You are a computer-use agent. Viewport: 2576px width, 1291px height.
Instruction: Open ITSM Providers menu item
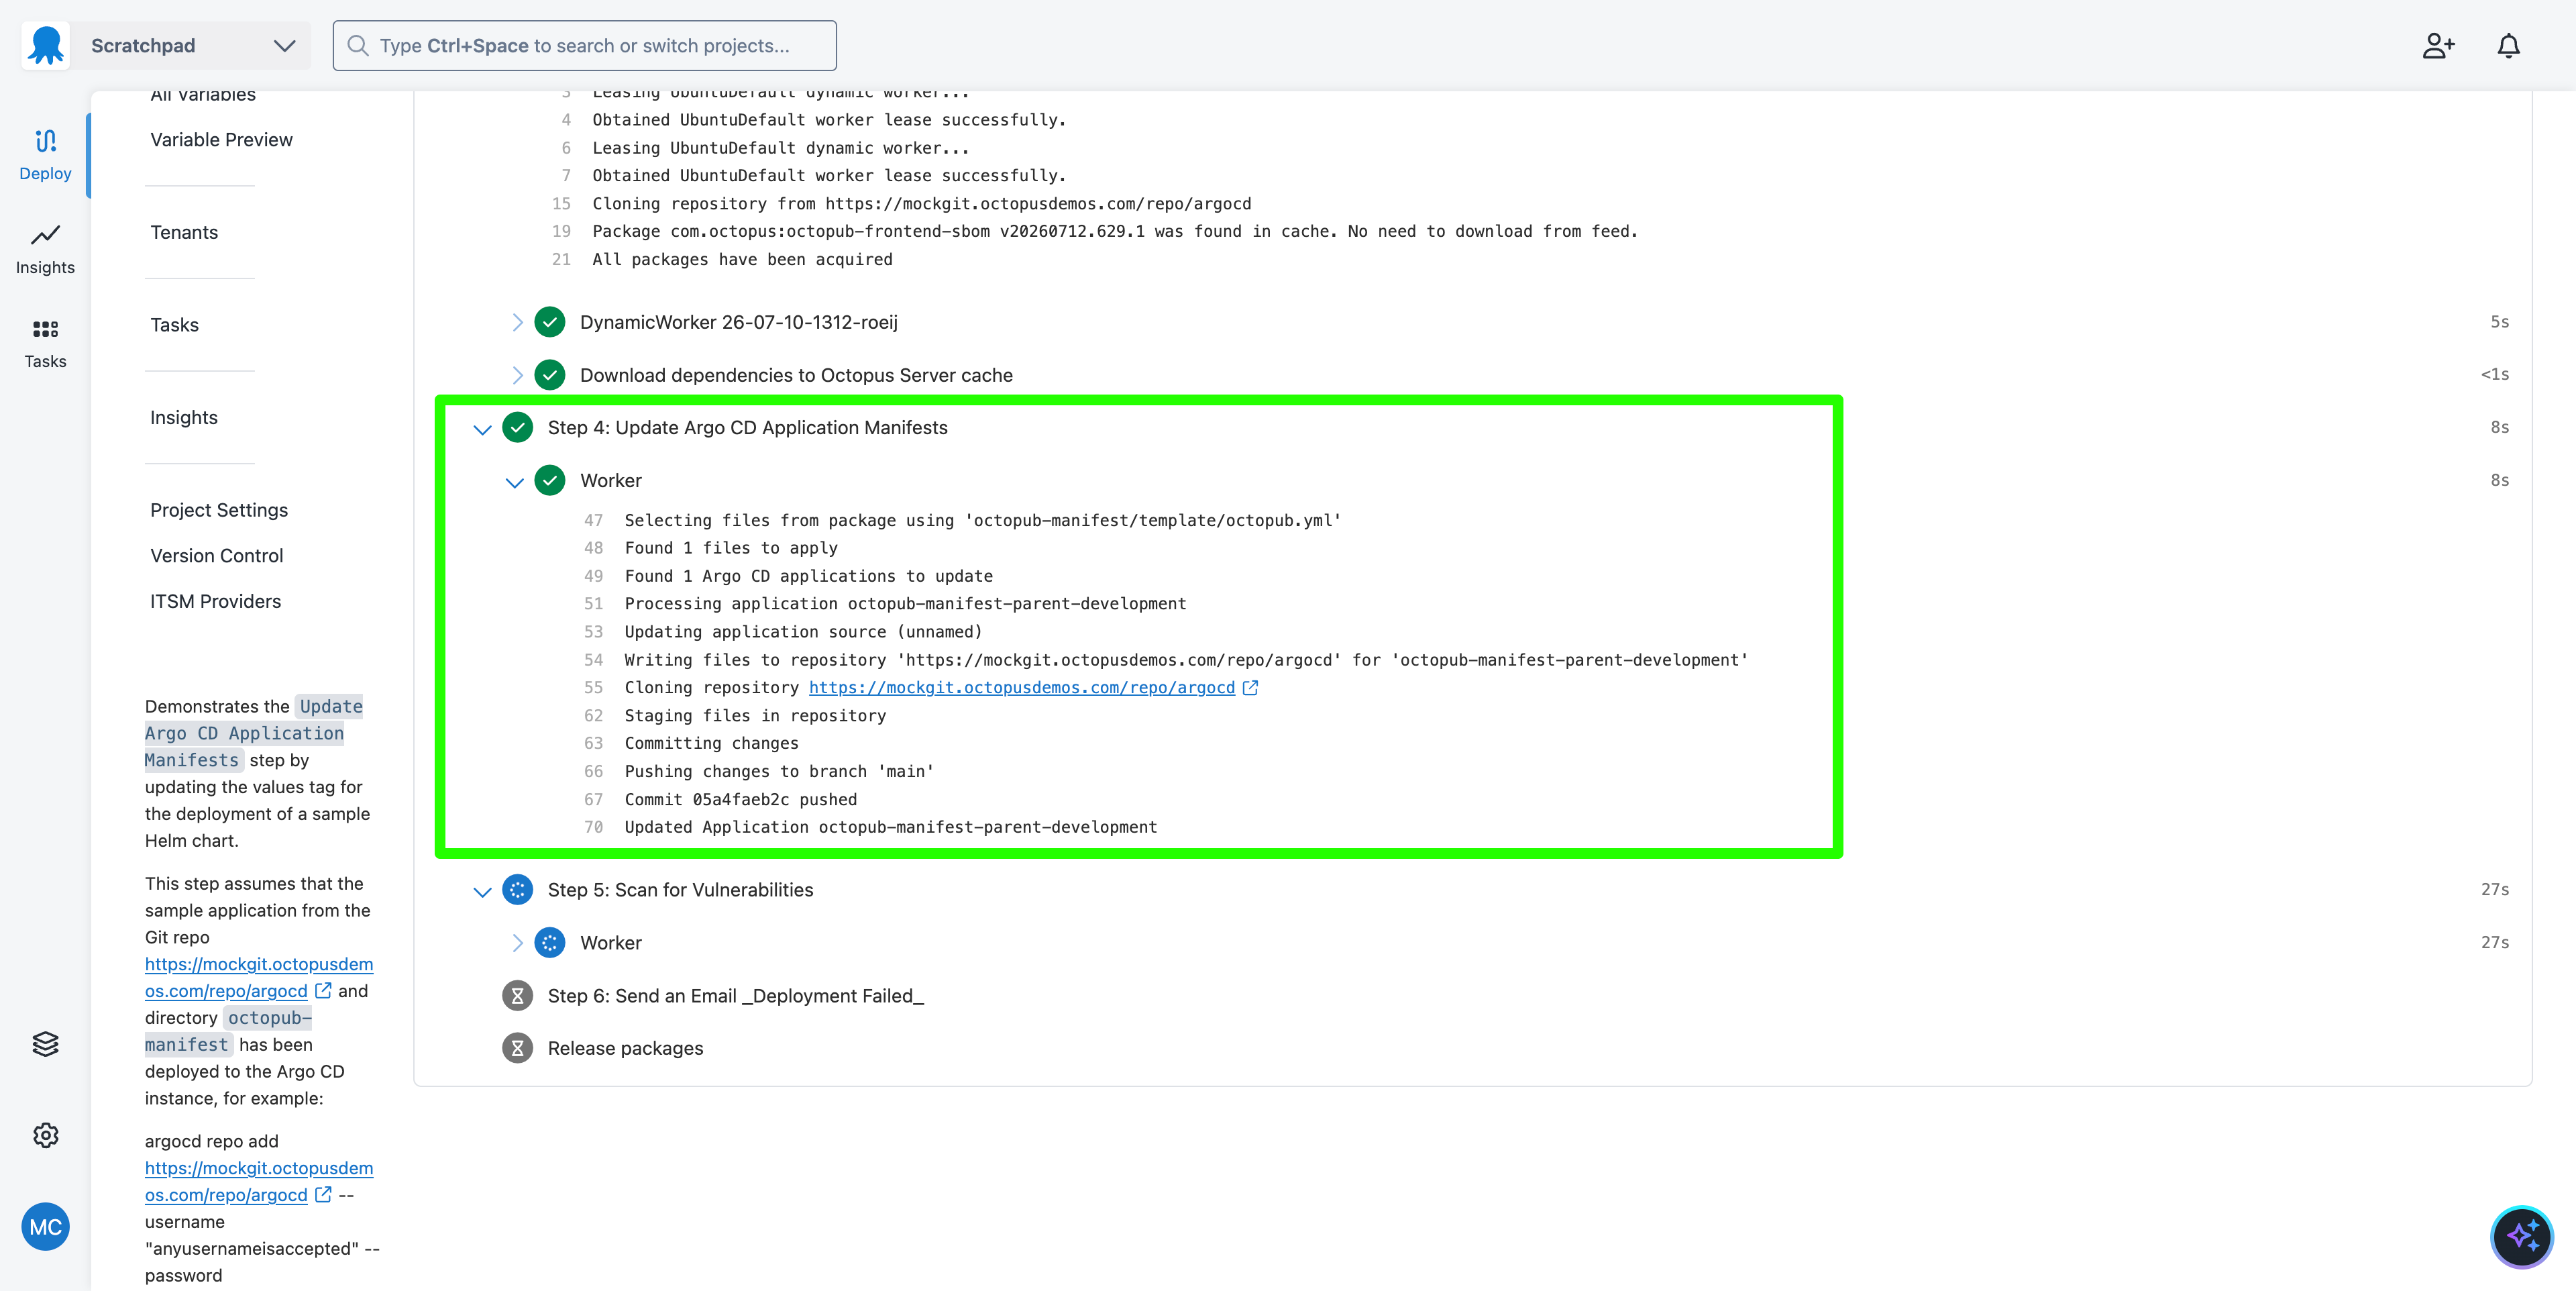(x=215, y=602)
